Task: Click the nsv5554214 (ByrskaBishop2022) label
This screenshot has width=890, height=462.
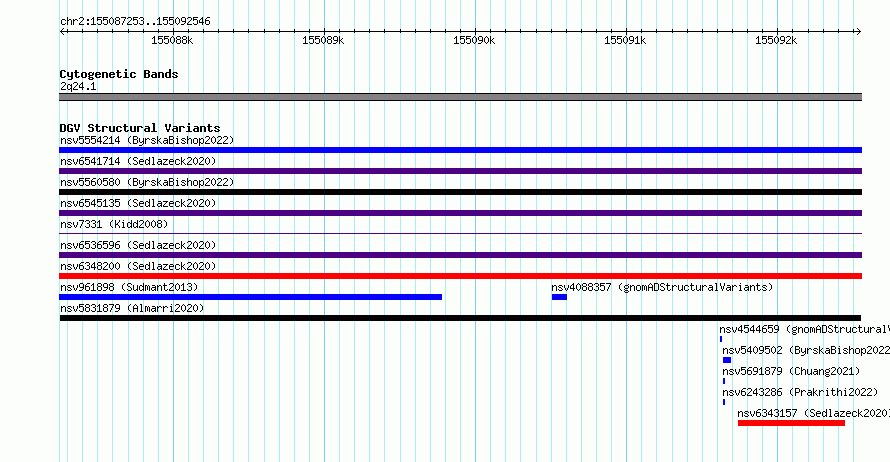Action: coord(147,140)
